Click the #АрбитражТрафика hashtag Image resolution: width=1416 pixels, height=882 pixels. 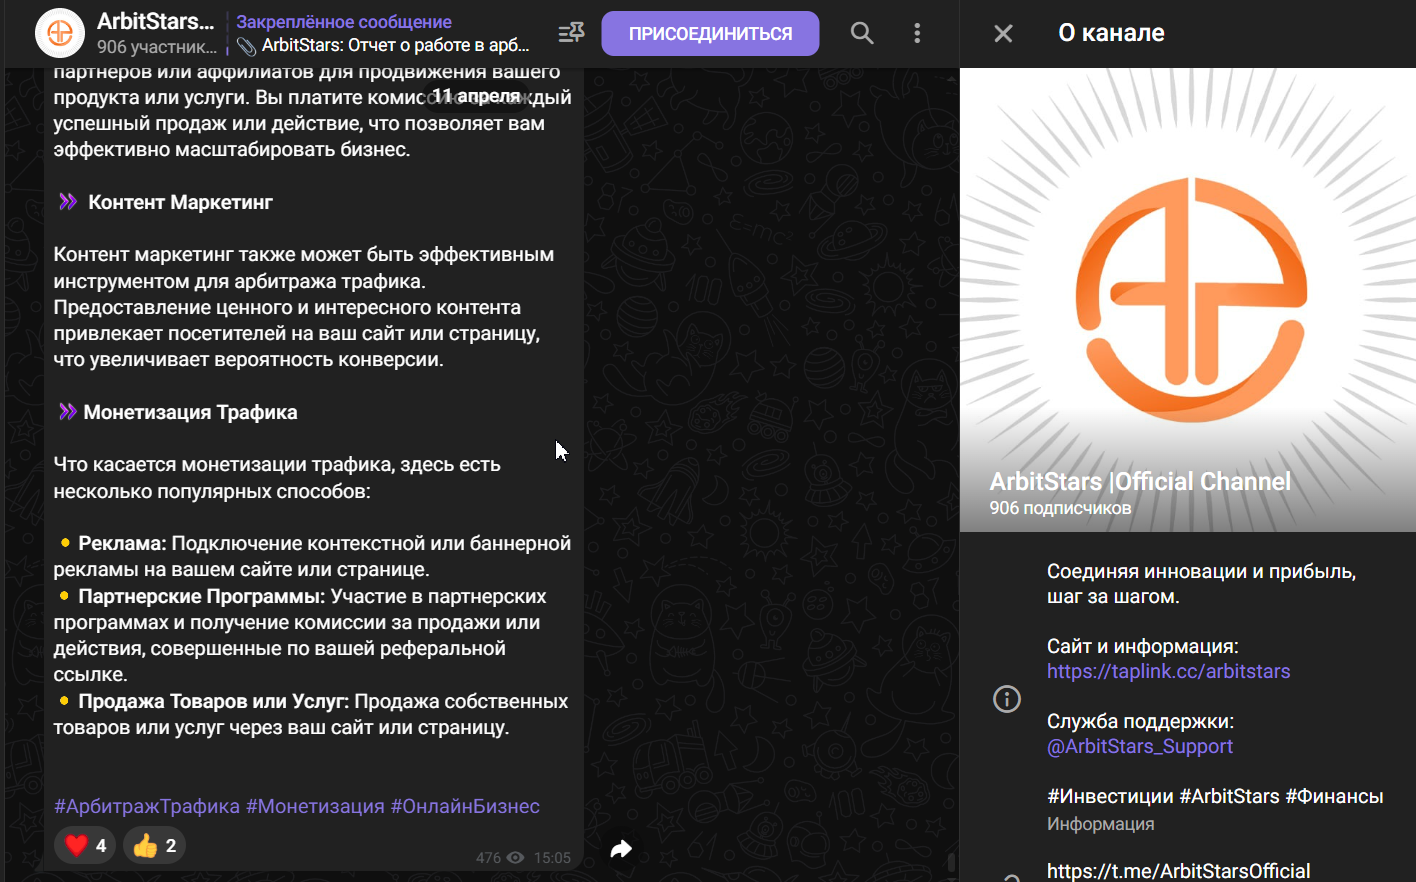147,806
